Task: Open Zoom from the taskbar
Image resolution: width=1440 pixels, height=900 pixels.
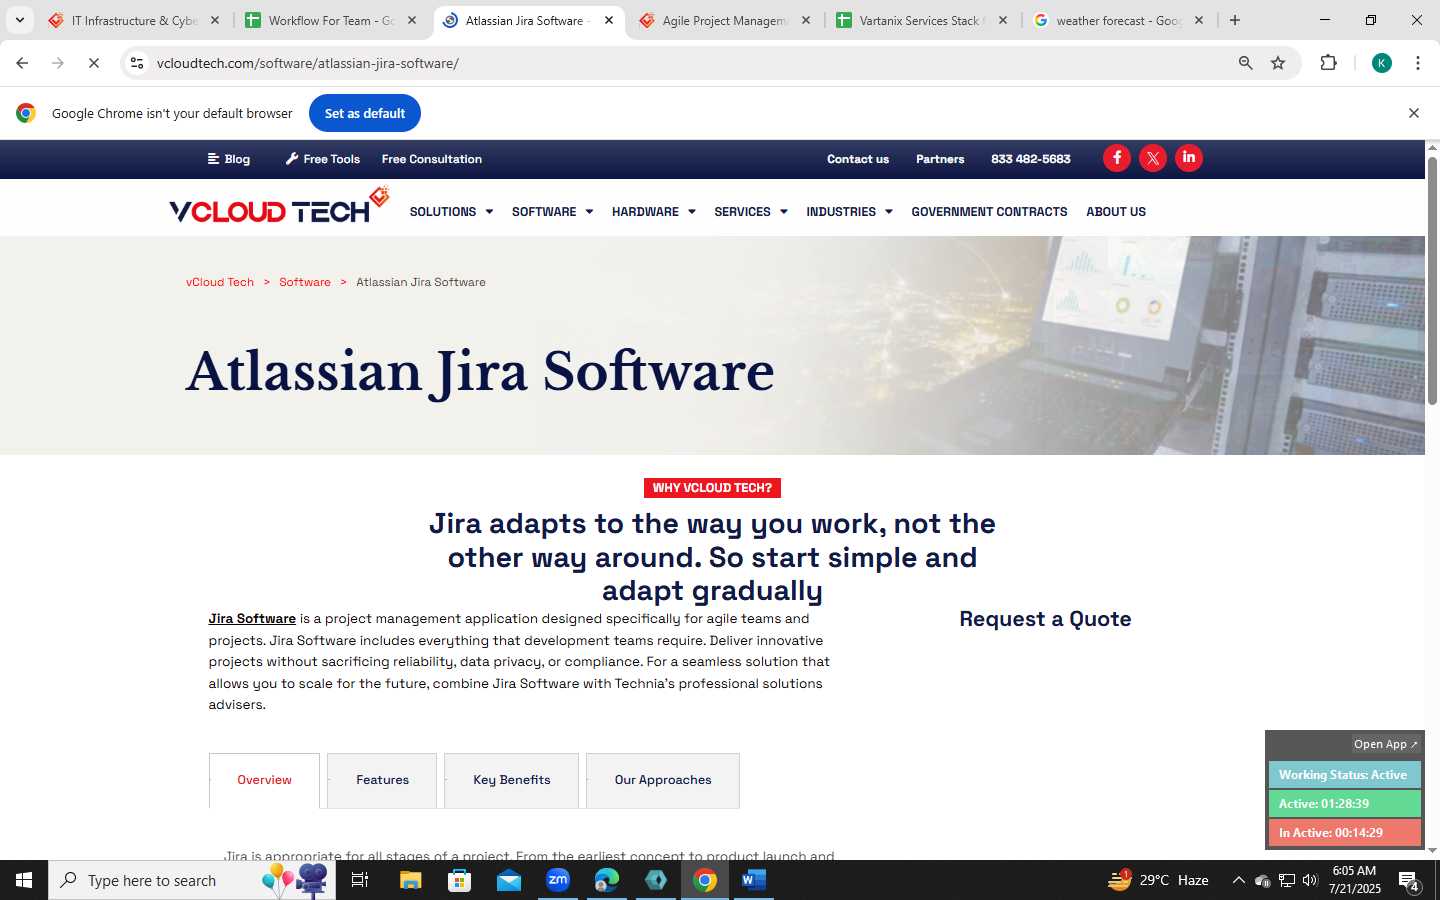Action: (x=557, y=880)
